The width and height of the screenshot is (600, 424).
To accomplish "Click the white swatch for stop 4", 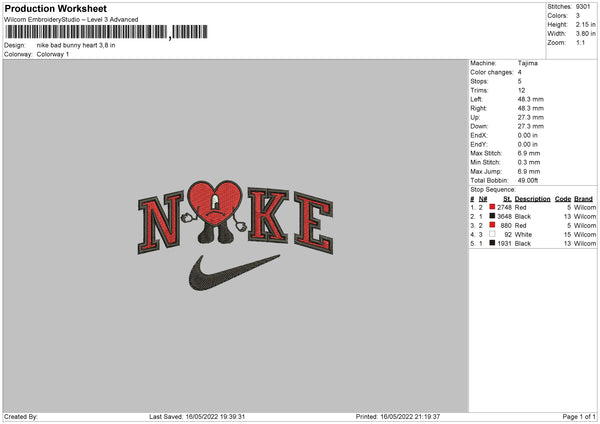I will (x=492, y=234).
